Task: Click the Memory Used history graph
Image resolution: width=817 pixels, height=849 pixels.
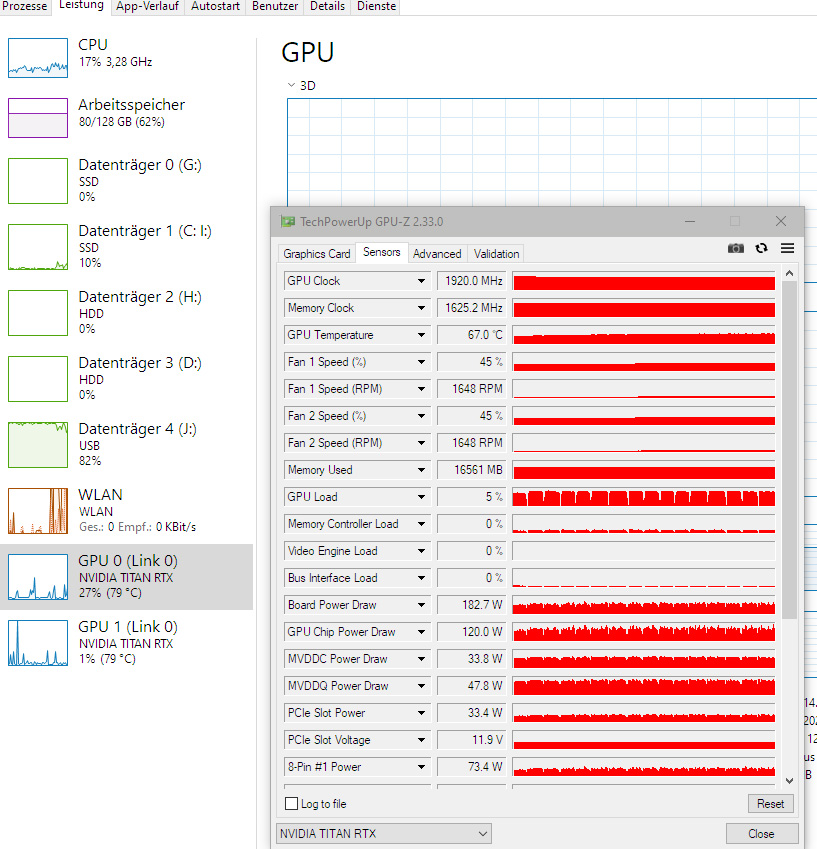Action: click(x=644, y=470)
